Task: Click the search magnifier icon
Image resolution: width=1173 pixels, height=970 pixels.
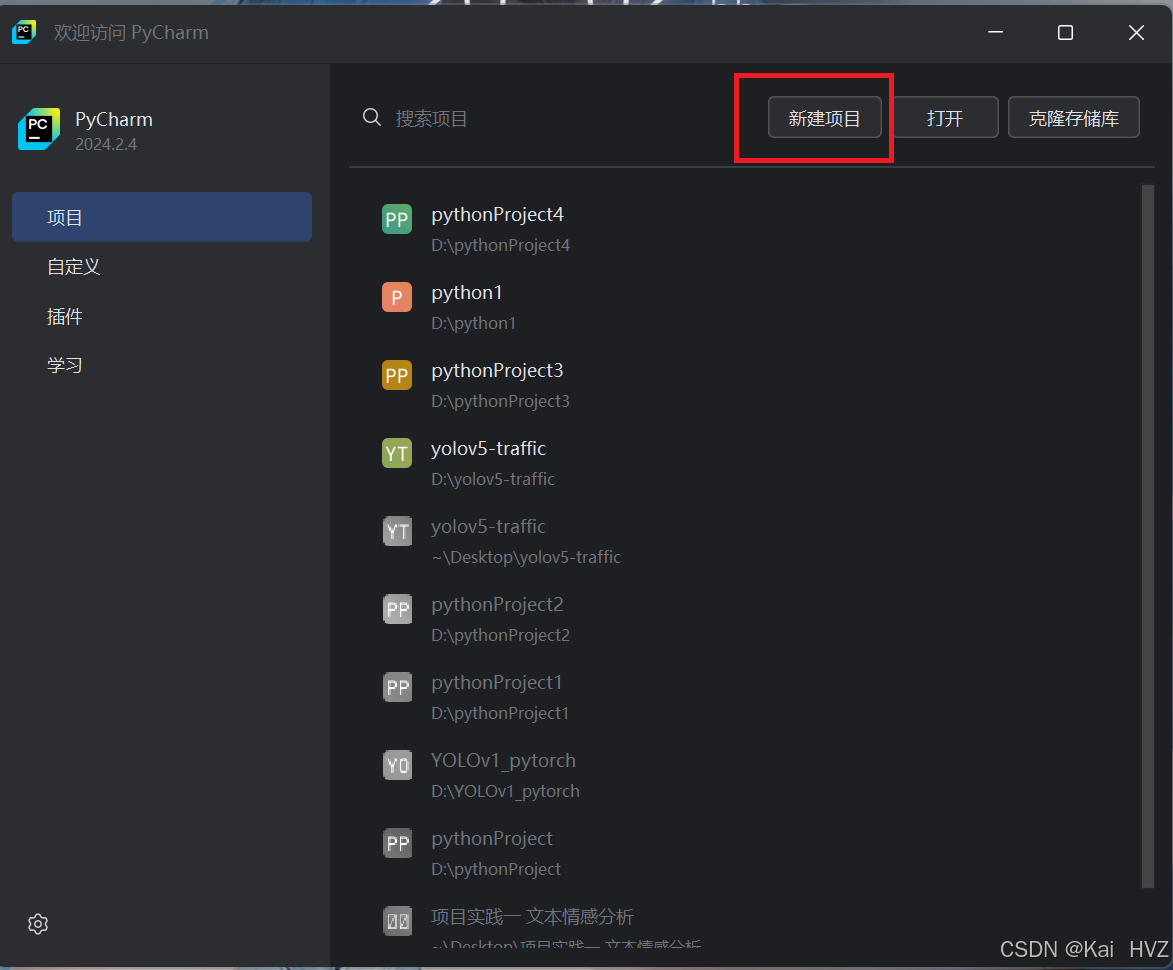Action: 372,117
